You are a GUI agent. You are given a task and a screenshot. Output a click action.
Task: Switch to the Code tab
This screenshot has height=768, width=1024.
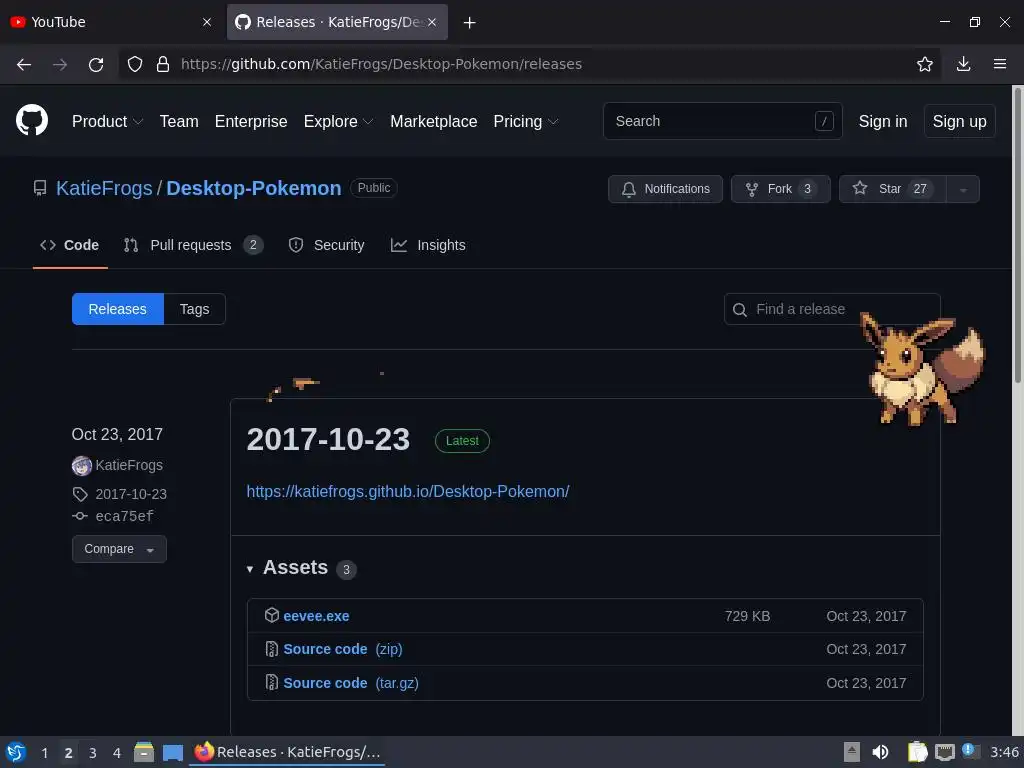[x=70, y=245]
